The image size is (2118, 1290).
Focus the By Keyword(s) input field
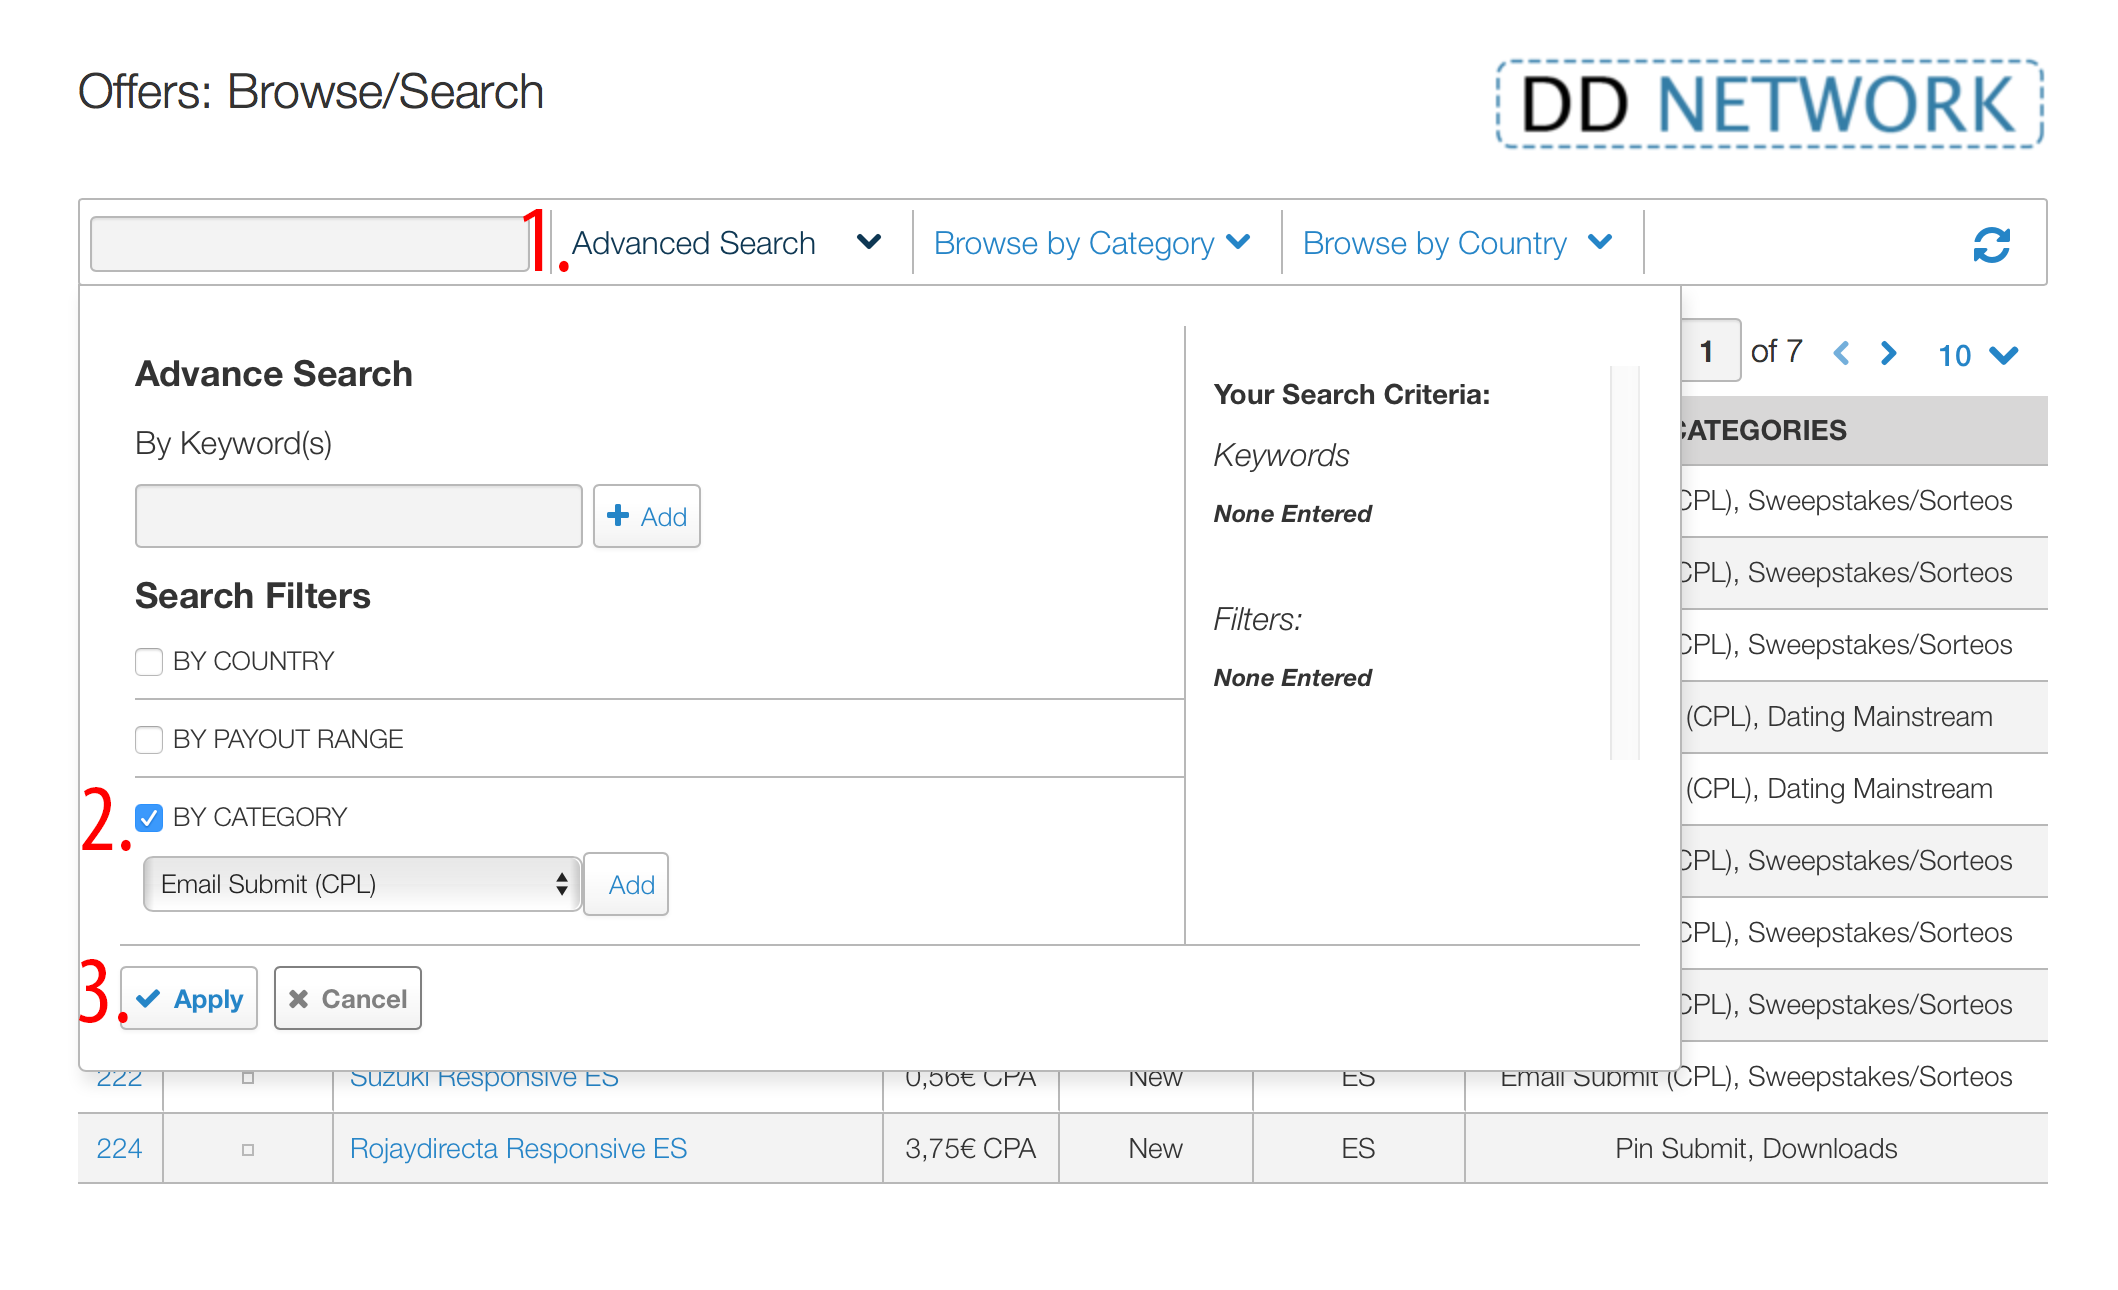[x=359, y=516]
